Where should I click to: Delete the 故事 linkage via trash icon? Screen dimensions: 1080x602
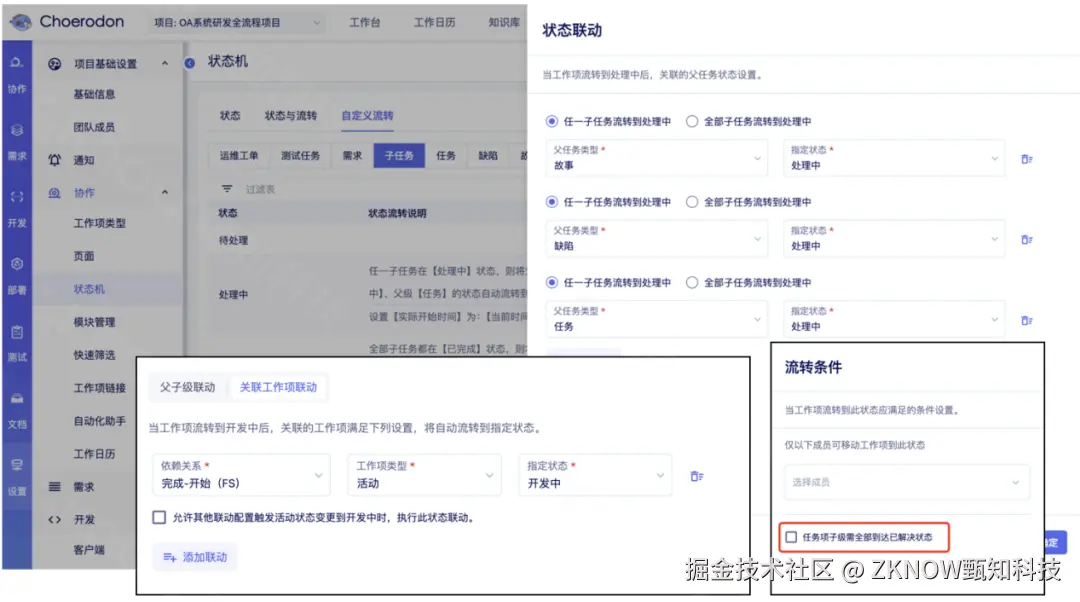(1026, 157)
